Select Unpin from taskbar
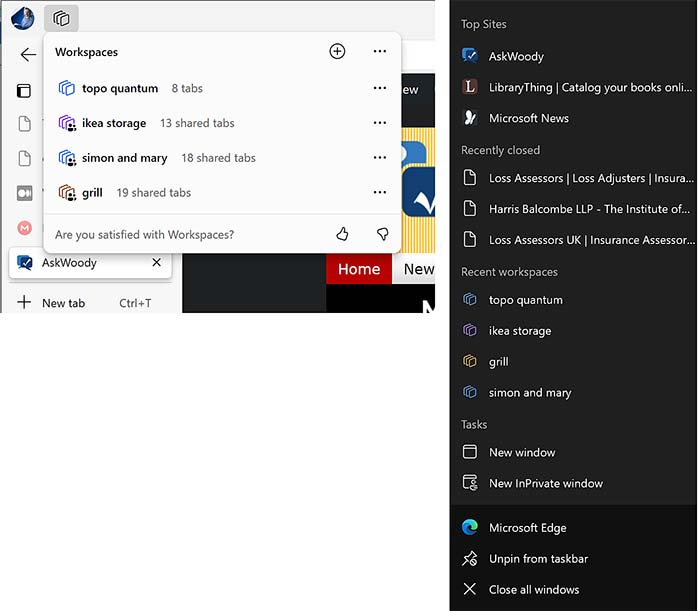Viewport: 698px width, 611px height. pos(573,558)
